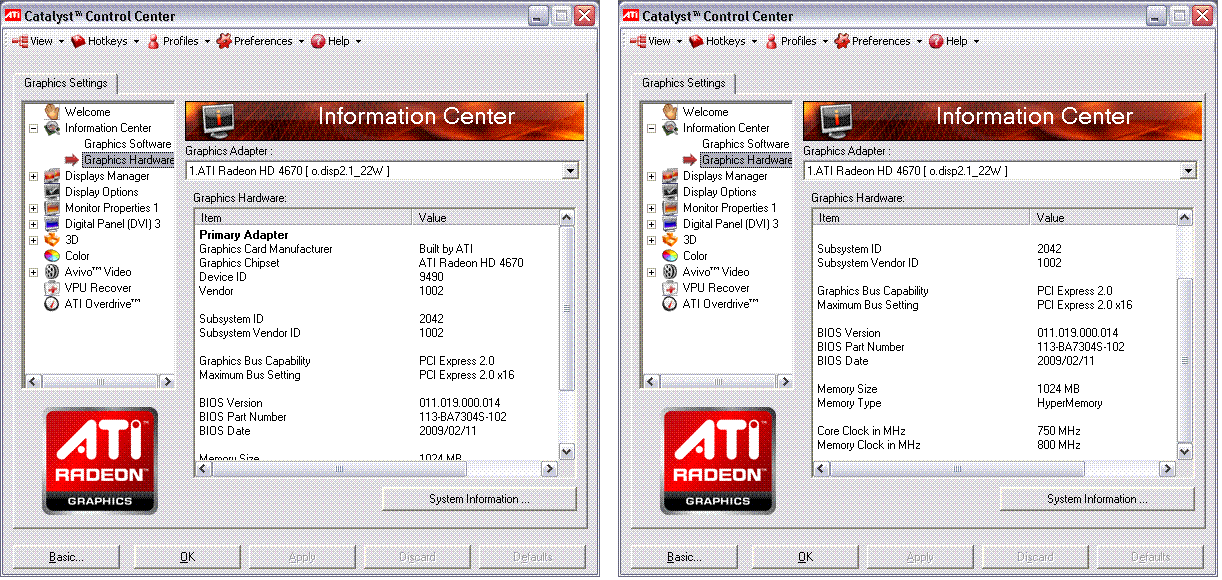Open Profiles menu in left window
Viewport: 1222px width, 580px height.
tap(179, 41)
